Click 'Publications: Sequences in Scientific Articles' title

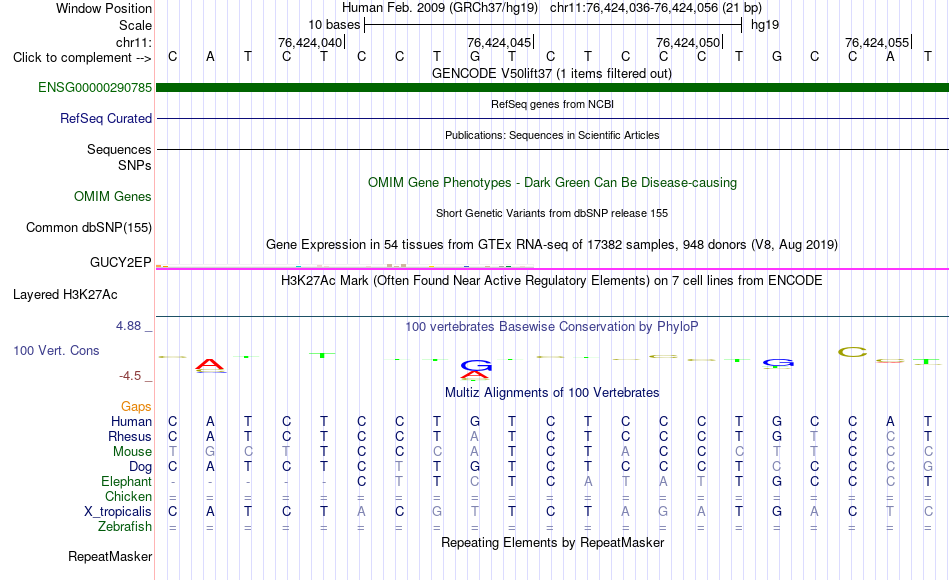[x=552, y=135]
